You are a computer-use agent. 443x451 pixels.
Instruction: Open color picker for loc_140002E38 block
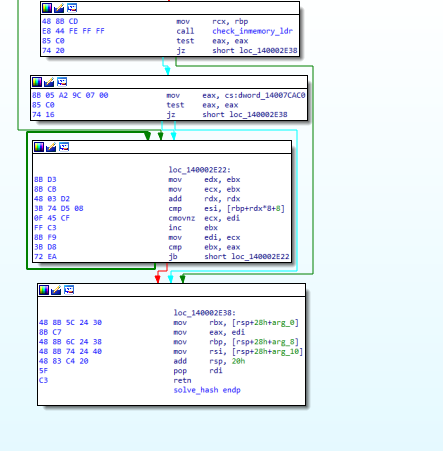[44, 290]
